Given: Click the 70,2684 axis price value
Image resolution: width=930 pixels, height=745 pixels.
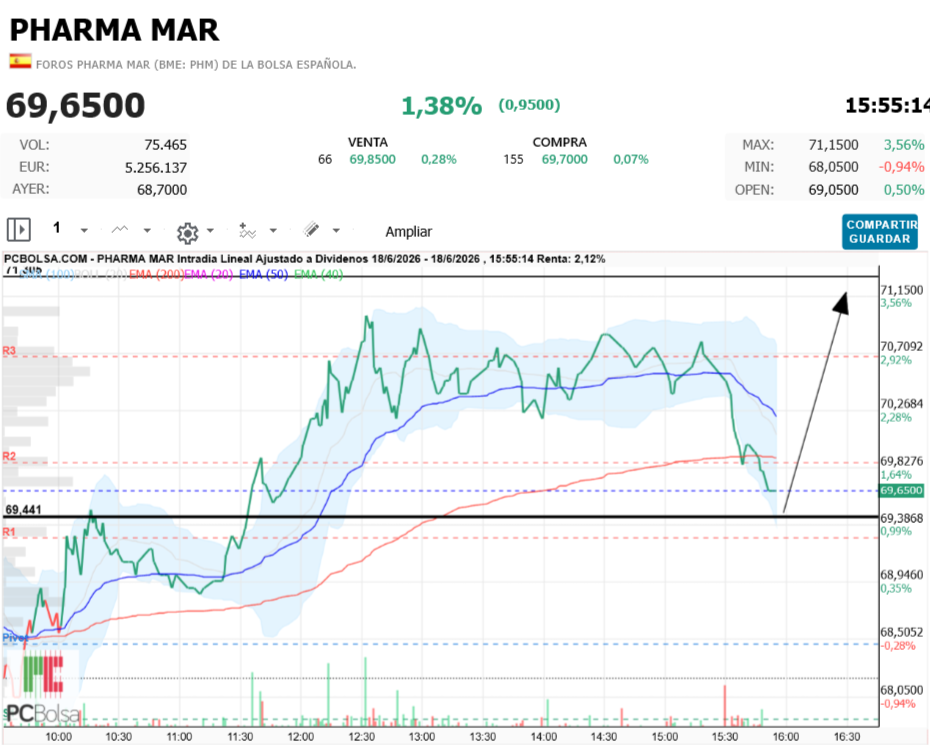Looking at the screenshot, I should [x=902, y=403].
